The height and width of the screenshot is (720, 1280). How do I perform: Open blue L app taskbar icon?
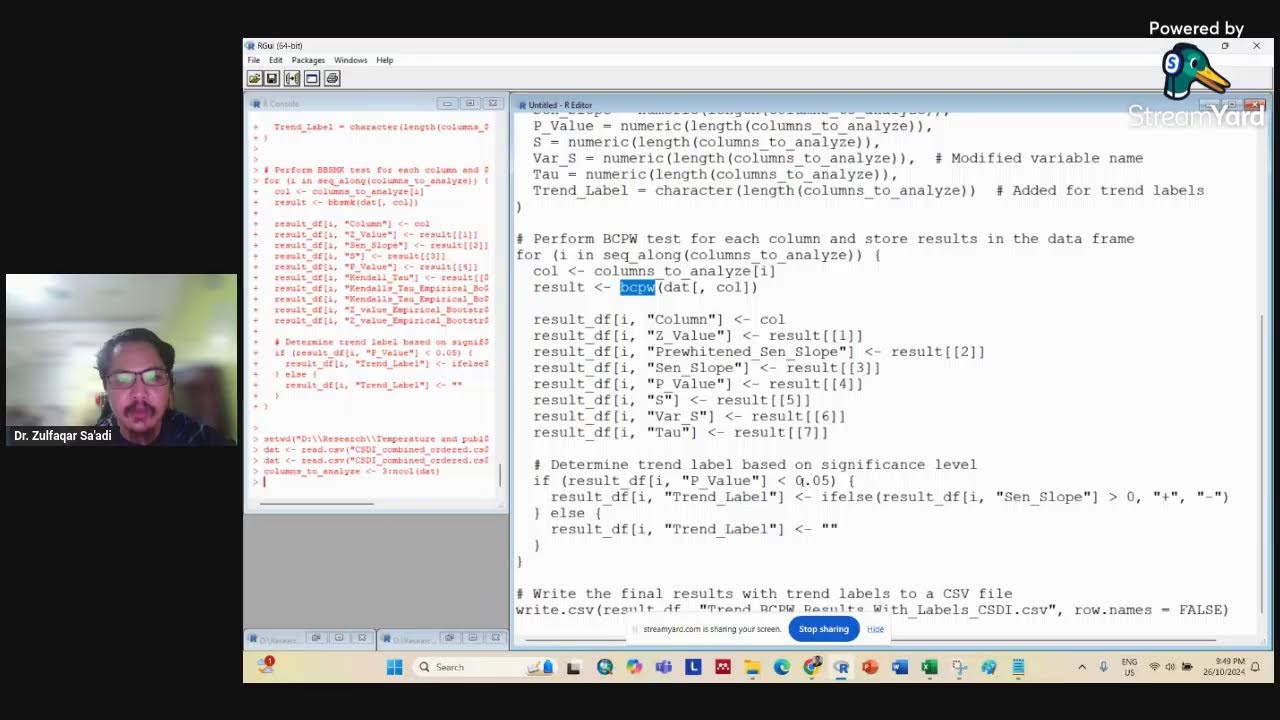pyautogui.click(x=693, y=667)
